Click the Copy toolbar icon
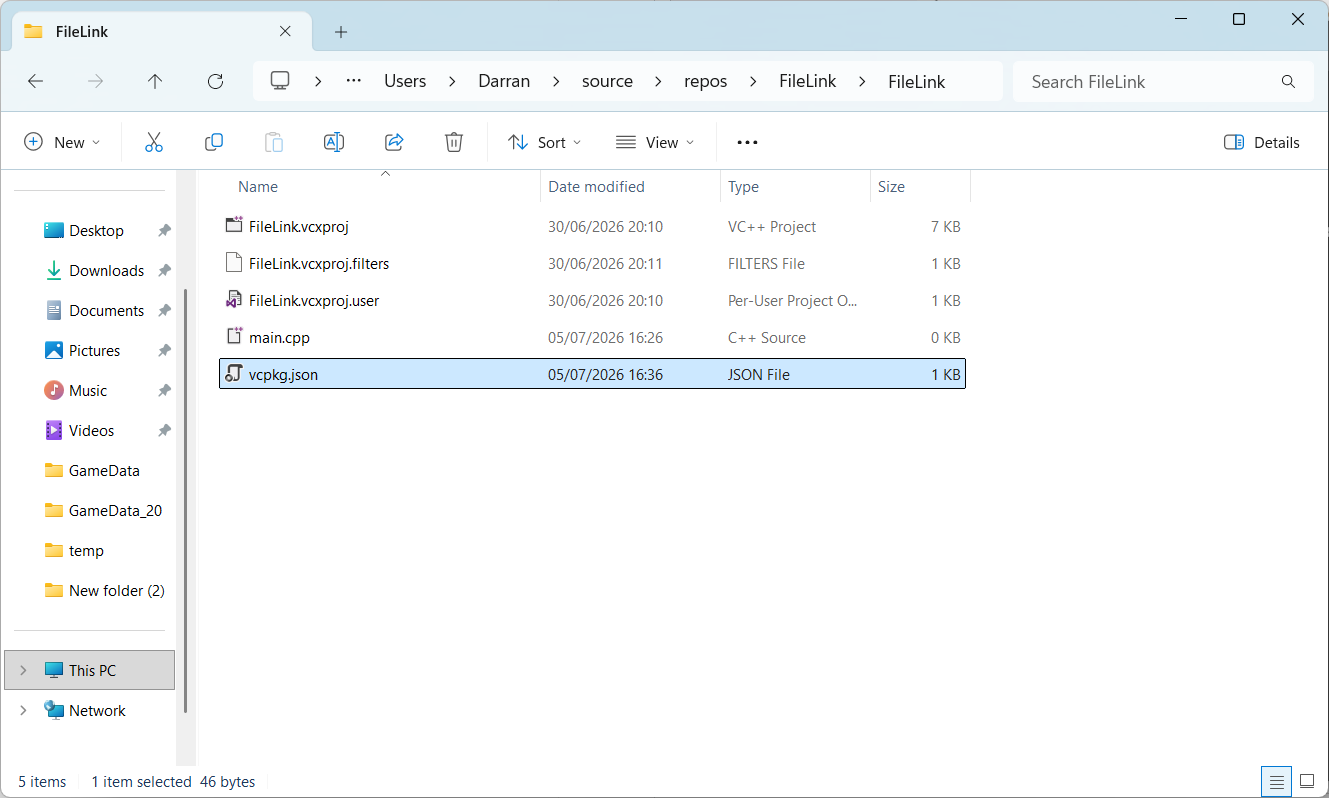 point(214,142)
